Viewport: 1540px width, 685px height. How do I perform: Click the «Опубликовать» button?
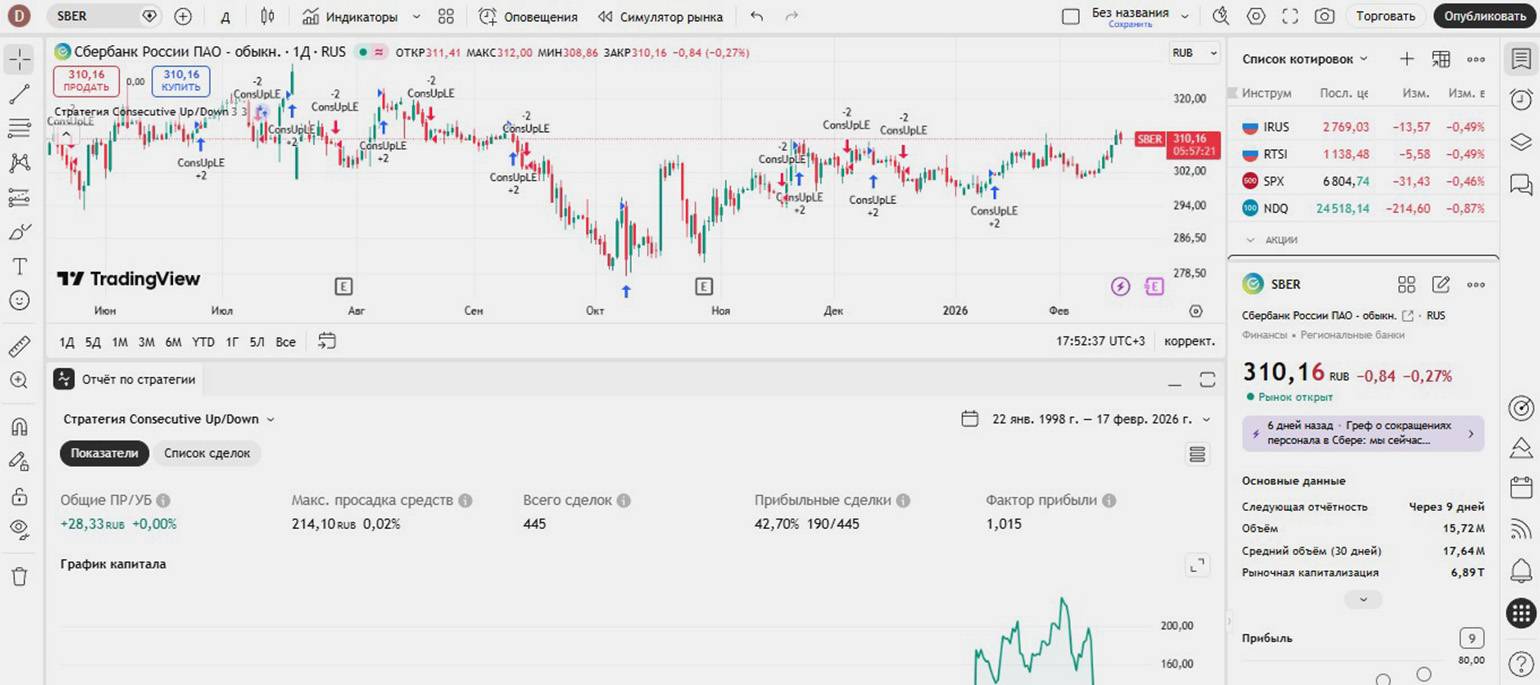tap(1484, 16)
